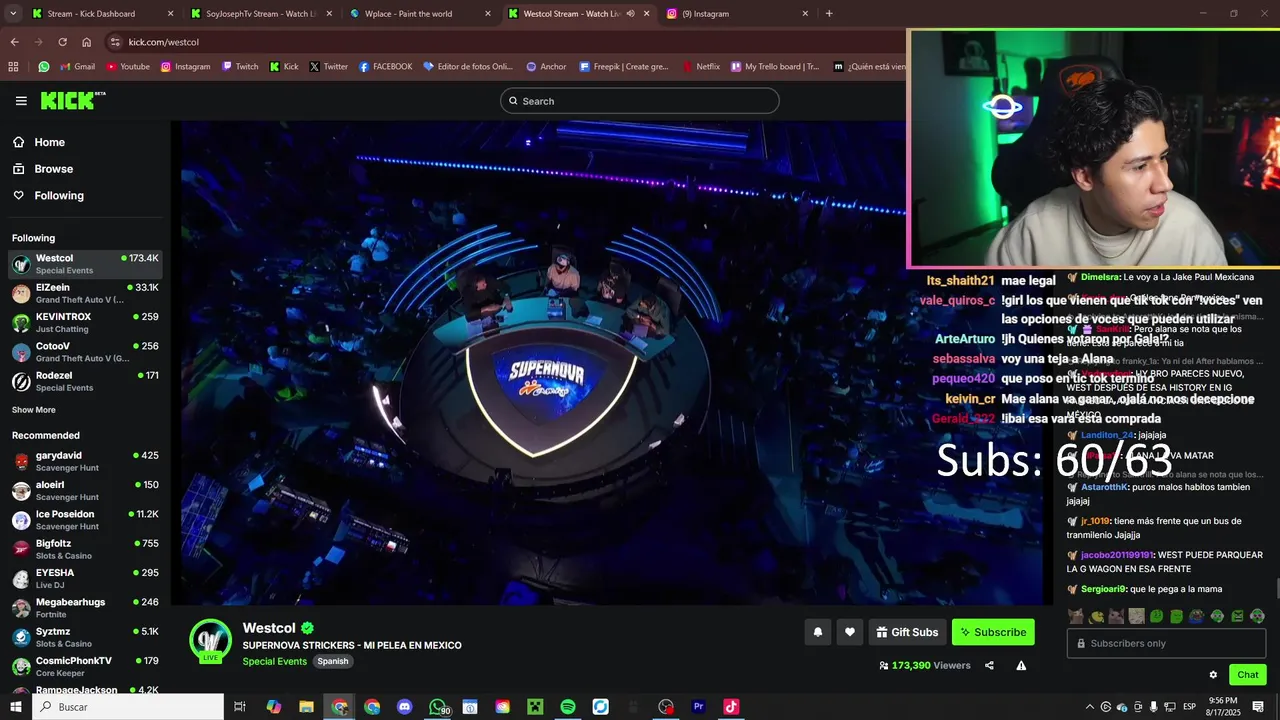The height and width of the screenshot is (720, 1280).
Task: Click the address bar URL kick.com/westcol
Action: tap(164, 42)
